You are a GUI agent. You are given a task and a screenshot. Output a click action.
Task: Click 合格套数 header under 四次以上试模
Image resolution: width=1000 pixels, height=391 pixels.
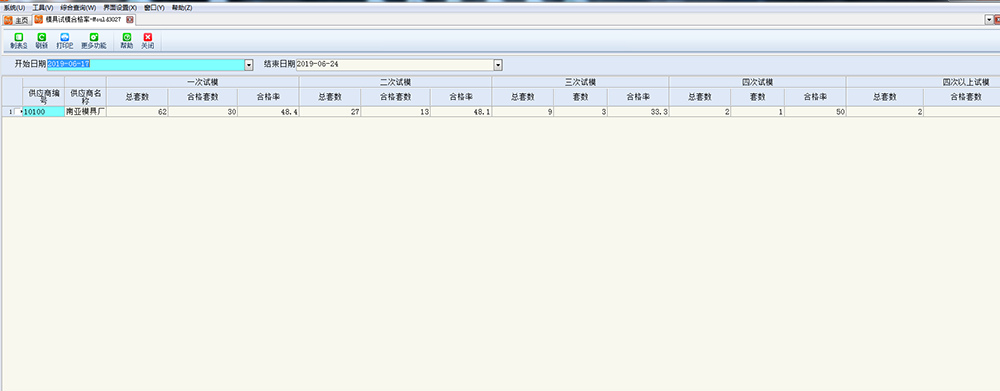coord(962,97)
